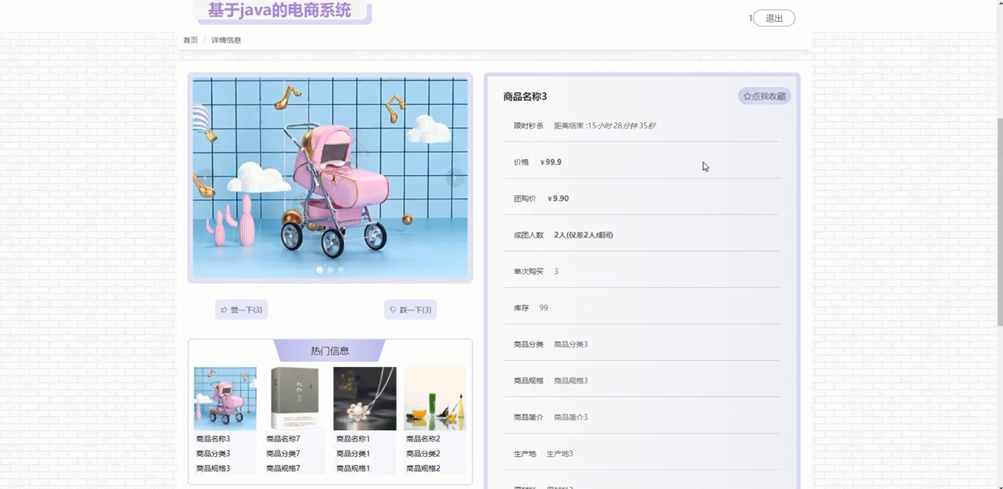Open the 首页 breadcrumb link
The height and width of the screenshot is (489, 1003).
coord(191,40)
